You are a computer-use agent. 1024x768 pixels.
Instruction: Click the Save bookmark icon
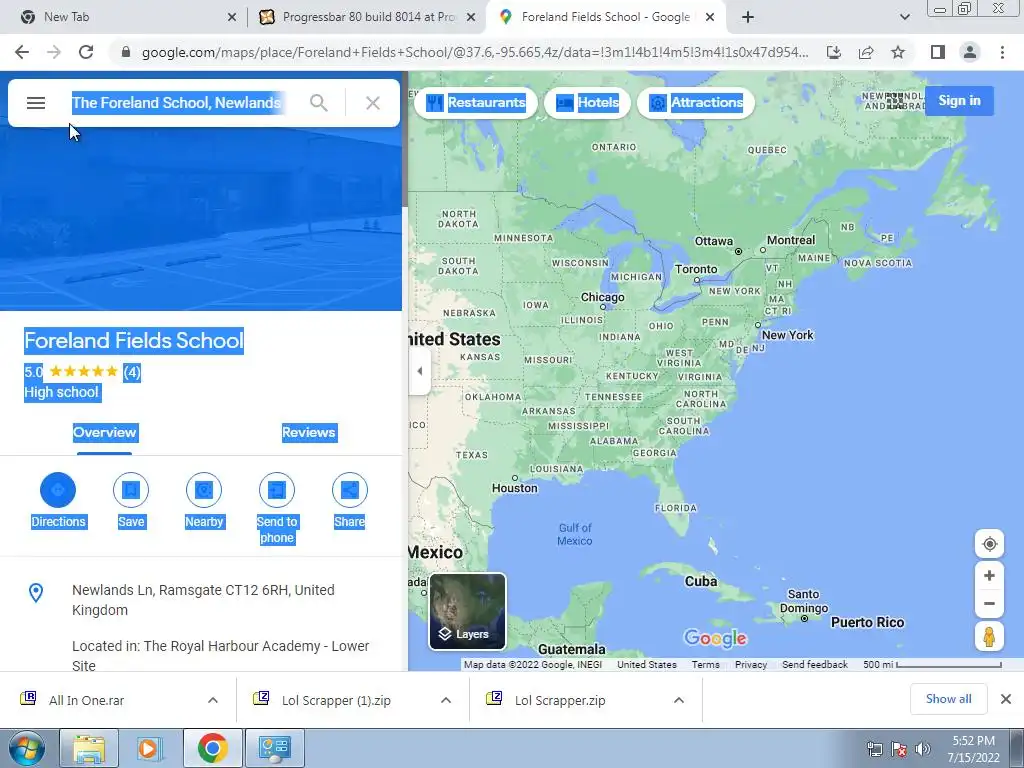[131, 490]
